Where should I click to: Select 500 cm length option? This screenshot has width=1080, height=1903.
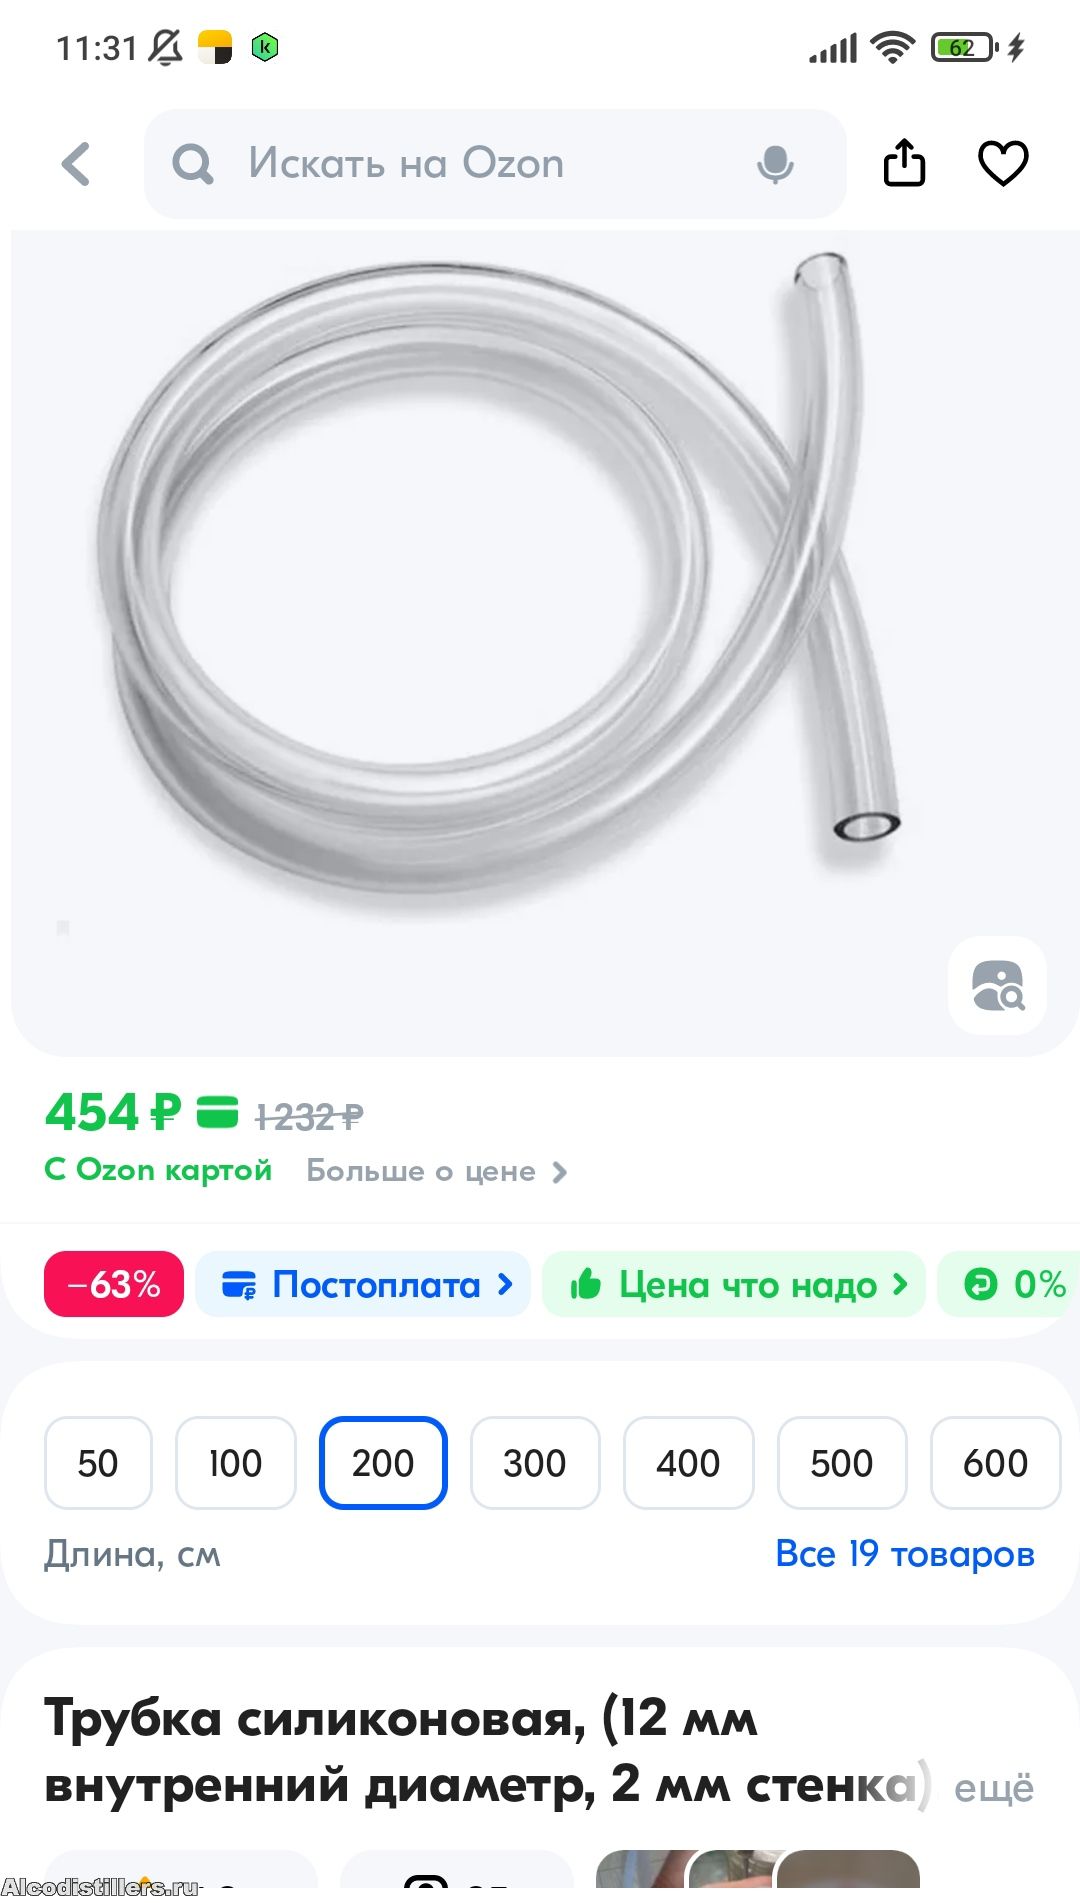tap(842, 1463)
